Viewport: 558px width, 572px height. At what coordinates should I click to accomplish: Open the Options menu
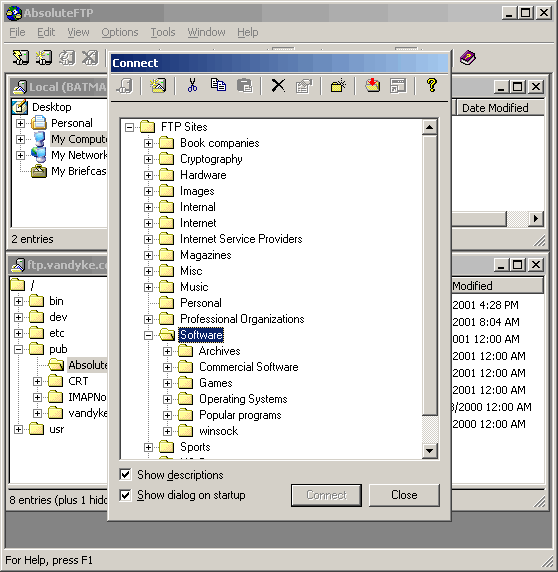[120, 32]
